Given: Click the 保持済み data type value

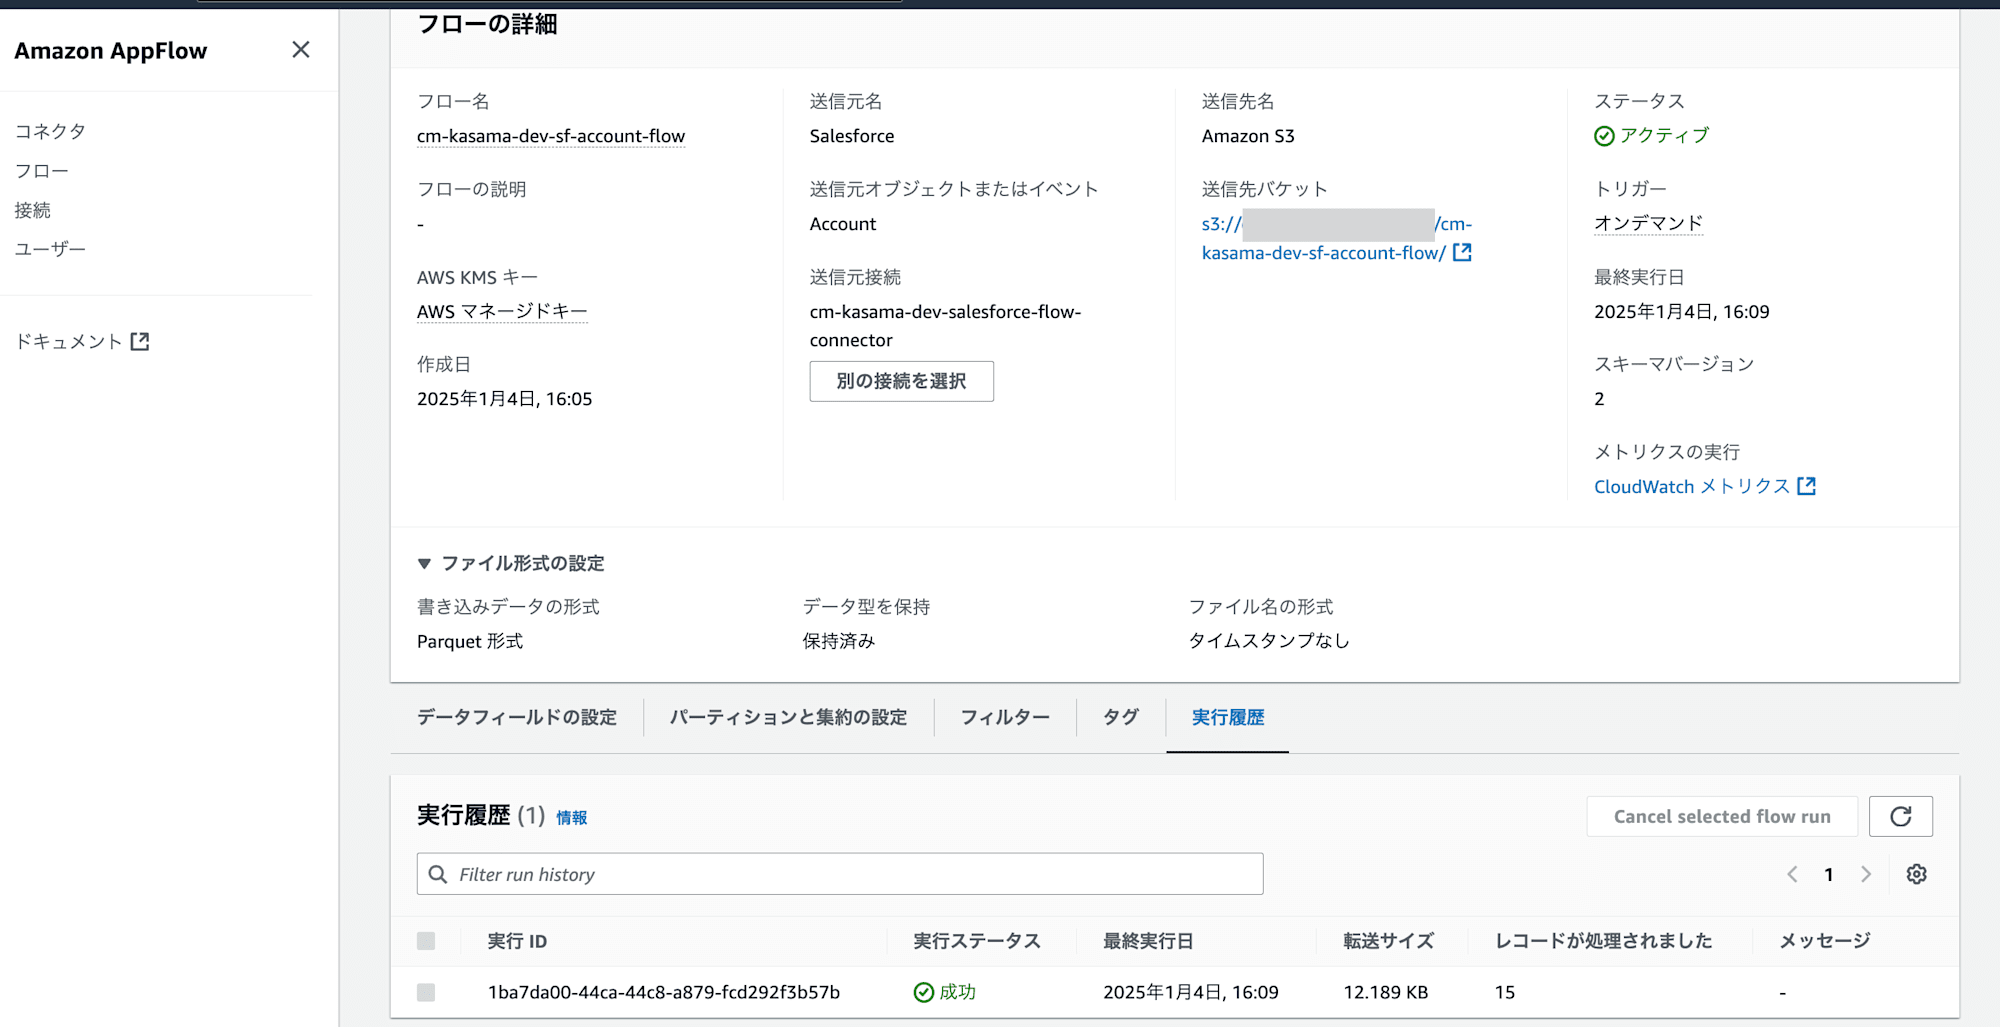Looking at the screenshot, I should (x=839, y=641).
